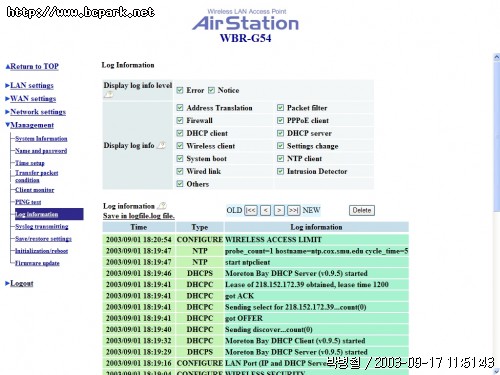This screenshot has height=375, width=500.
Task: Click the Time column header
Action: click(139, 227)
